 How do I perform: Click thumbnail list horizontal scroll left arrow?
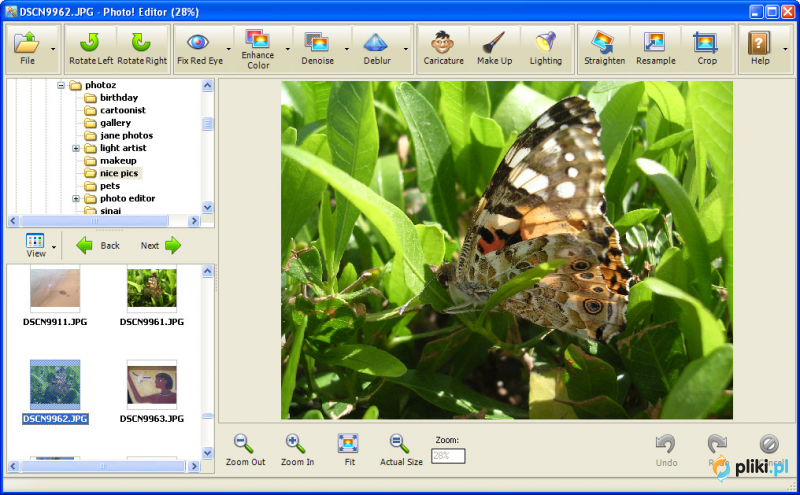point(13,466)
